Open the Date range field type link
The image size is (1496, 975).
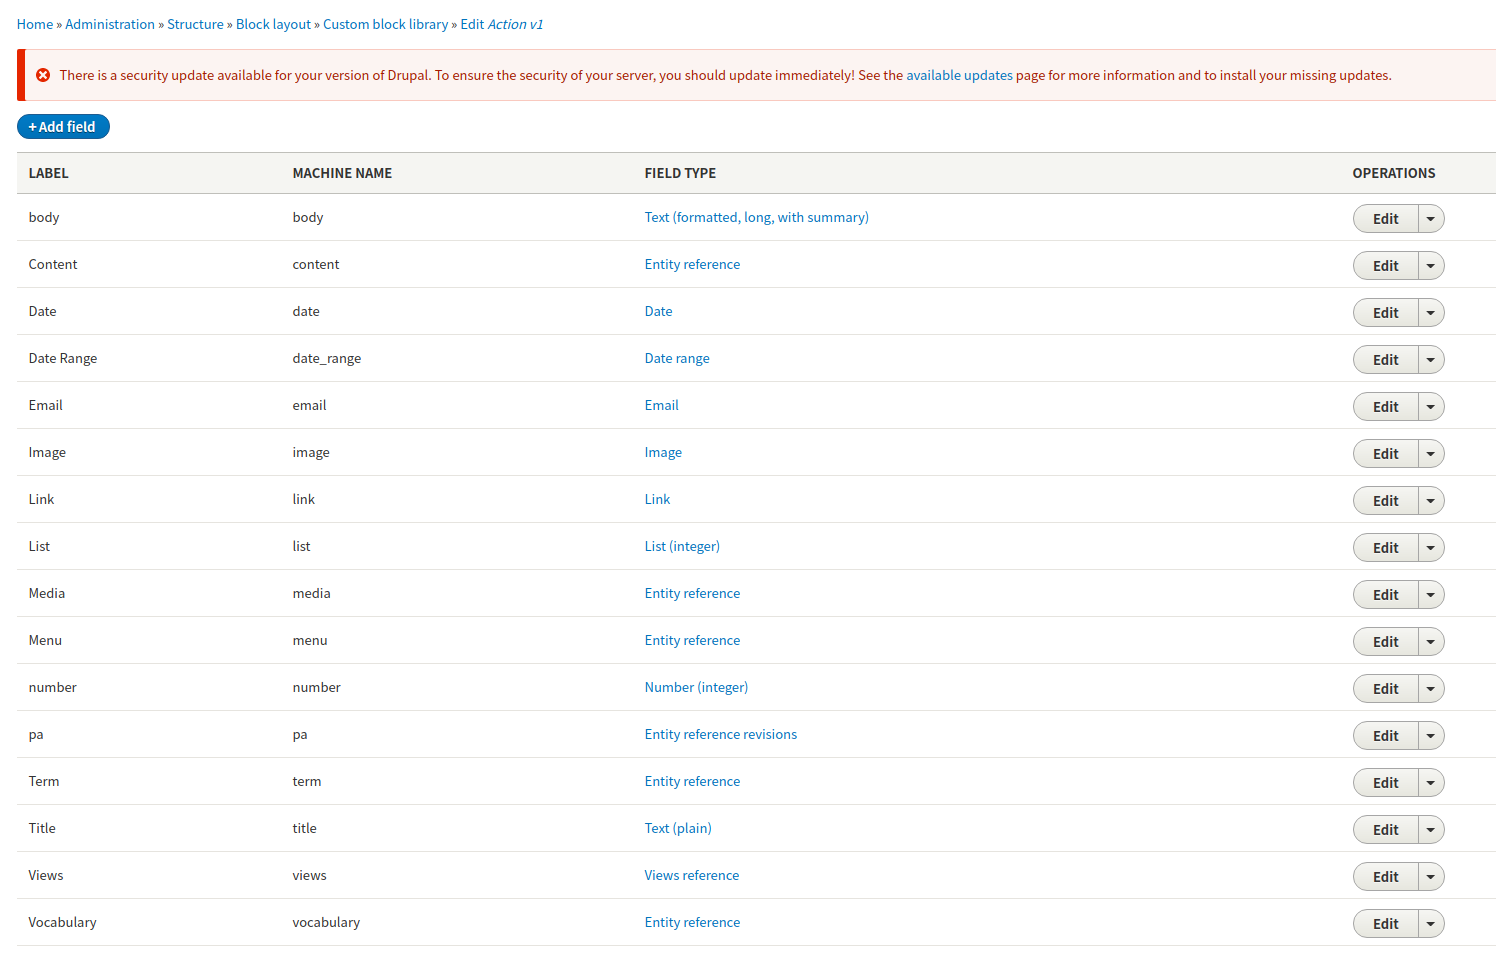coord(677,358)
